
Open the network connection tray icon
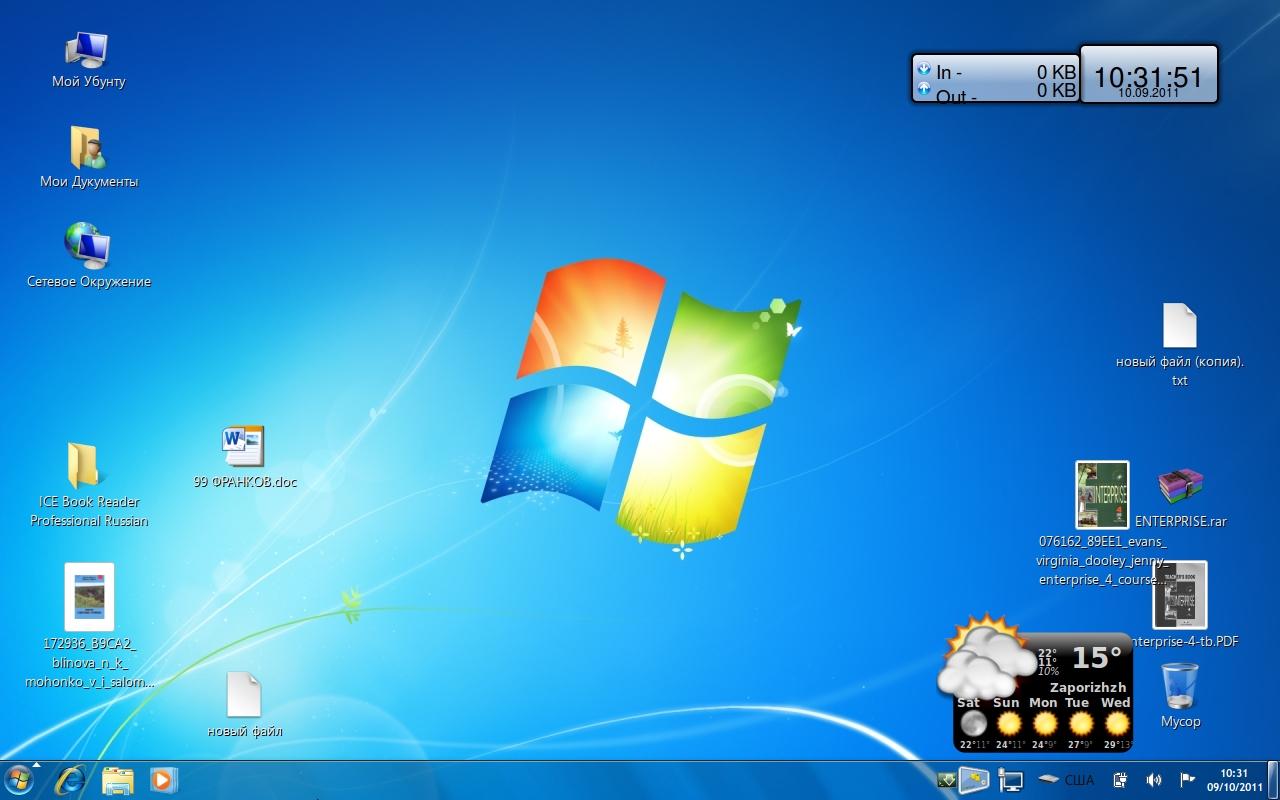click(1011, 781)
